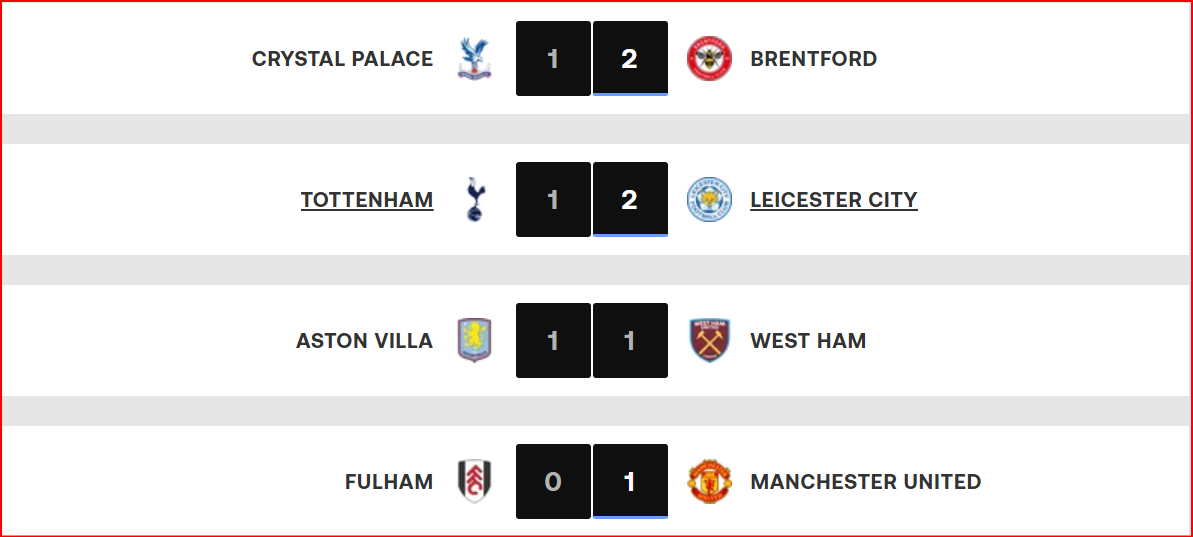Click the Fulham club crest

(474, 482)
